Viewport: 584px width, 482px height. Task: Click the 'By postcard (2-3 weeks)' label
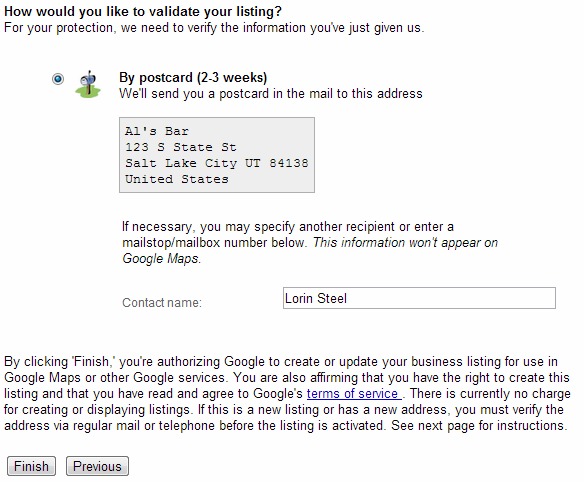pos(193,77)
